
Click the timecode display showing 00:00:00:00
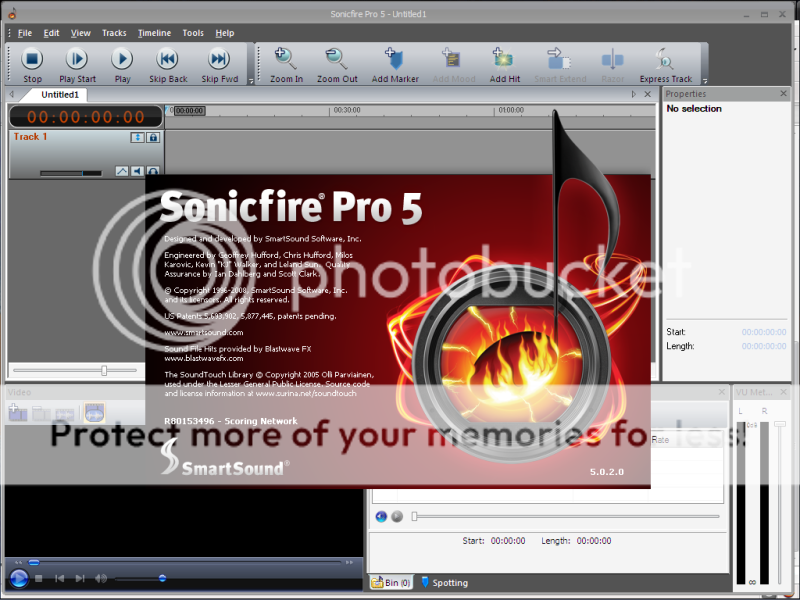click(x=84, y=115)
